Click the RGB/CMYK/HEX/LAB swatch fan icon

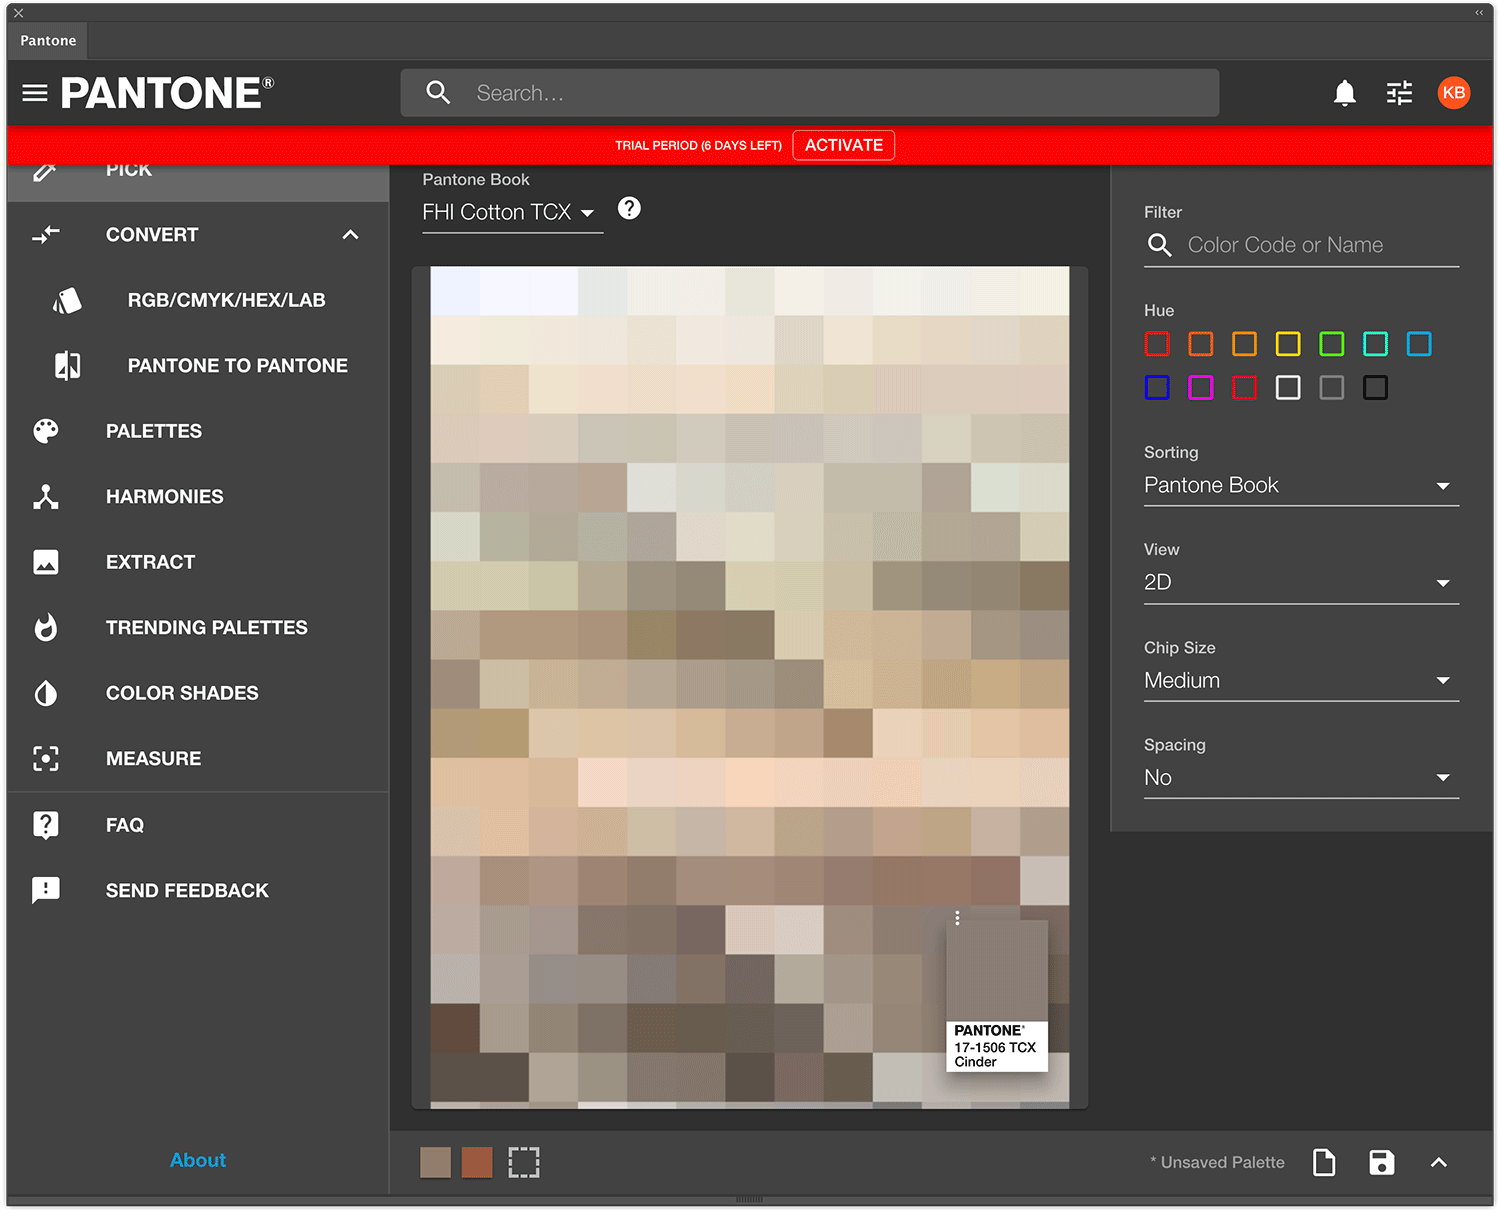(x=67, y=300)
